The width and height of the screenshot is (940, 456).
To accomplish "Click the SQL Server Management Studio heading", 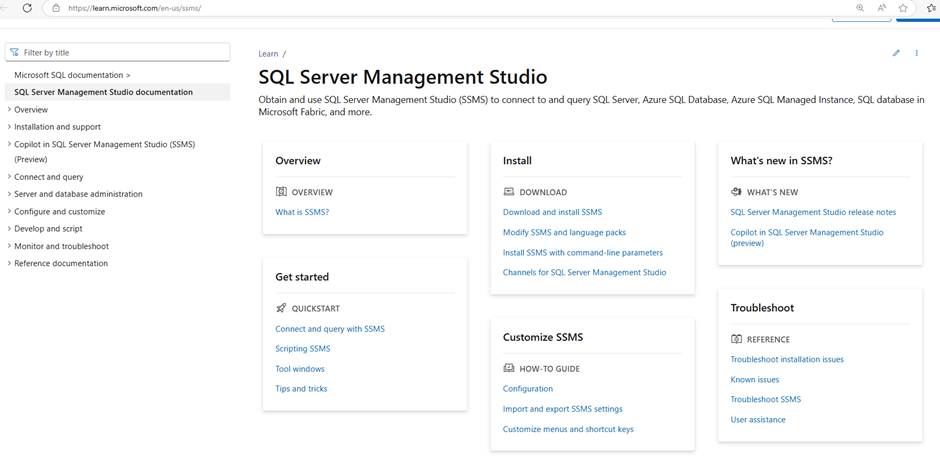I will (x=403, y=77).
